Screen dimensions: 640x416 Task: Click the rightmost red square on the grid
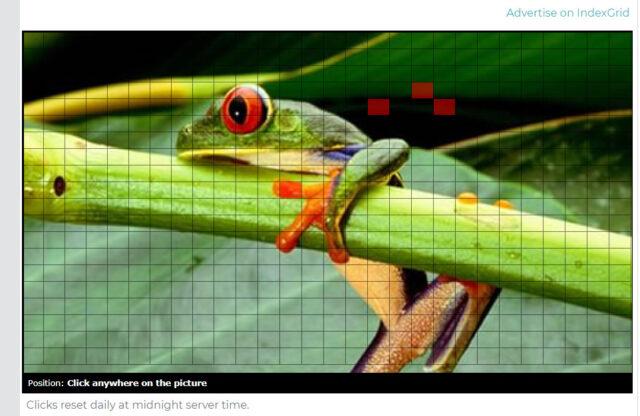(444, 107)
